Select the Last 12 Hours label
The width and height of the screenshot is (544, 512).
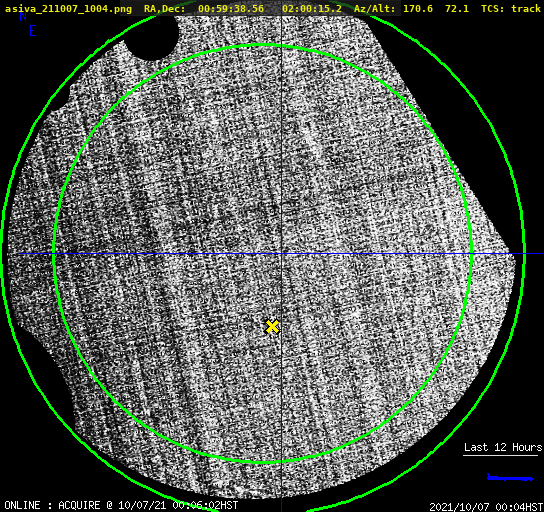(503, 447)
